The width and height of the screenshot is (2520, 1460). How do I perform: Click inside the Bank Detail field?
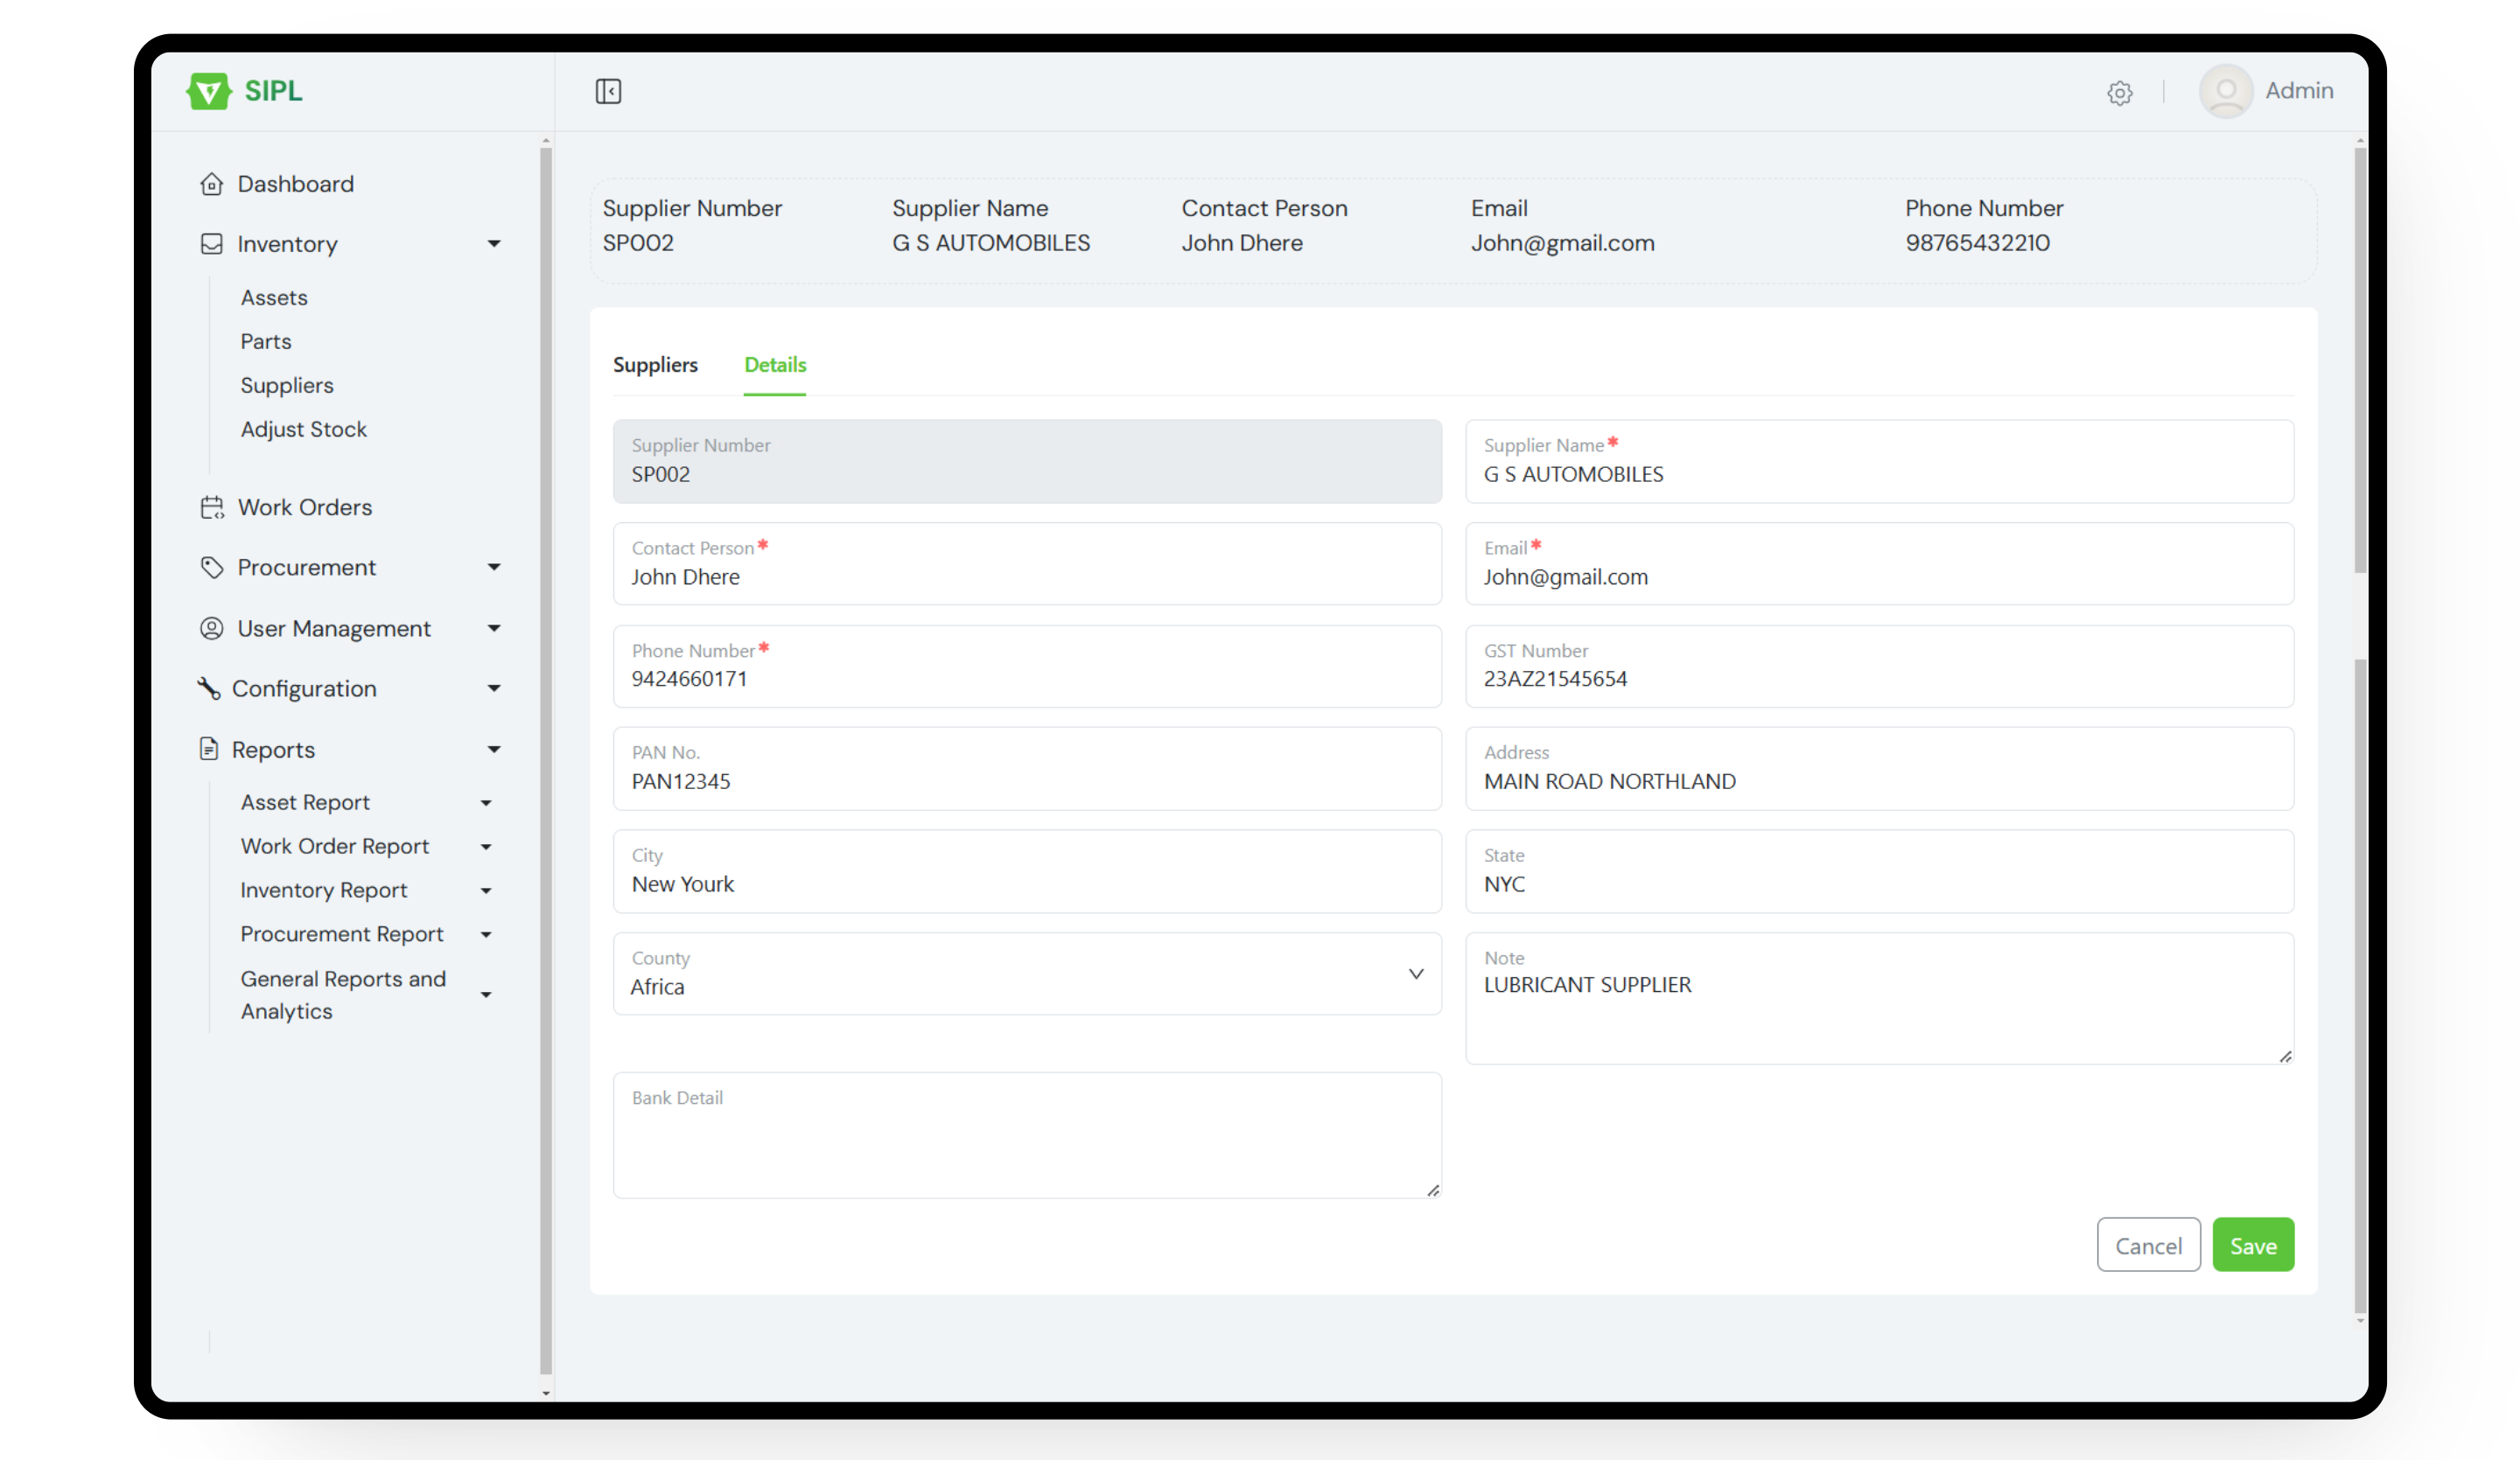click(1026, 1135)
